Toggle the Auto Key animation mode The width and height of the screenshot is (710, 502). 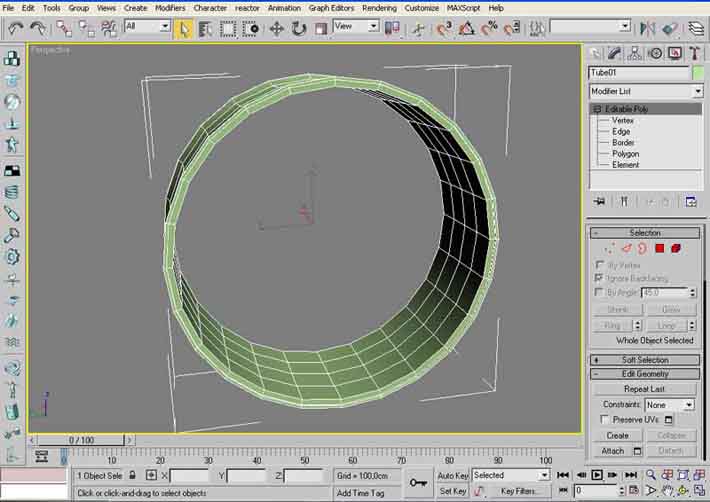click(452, 476)
